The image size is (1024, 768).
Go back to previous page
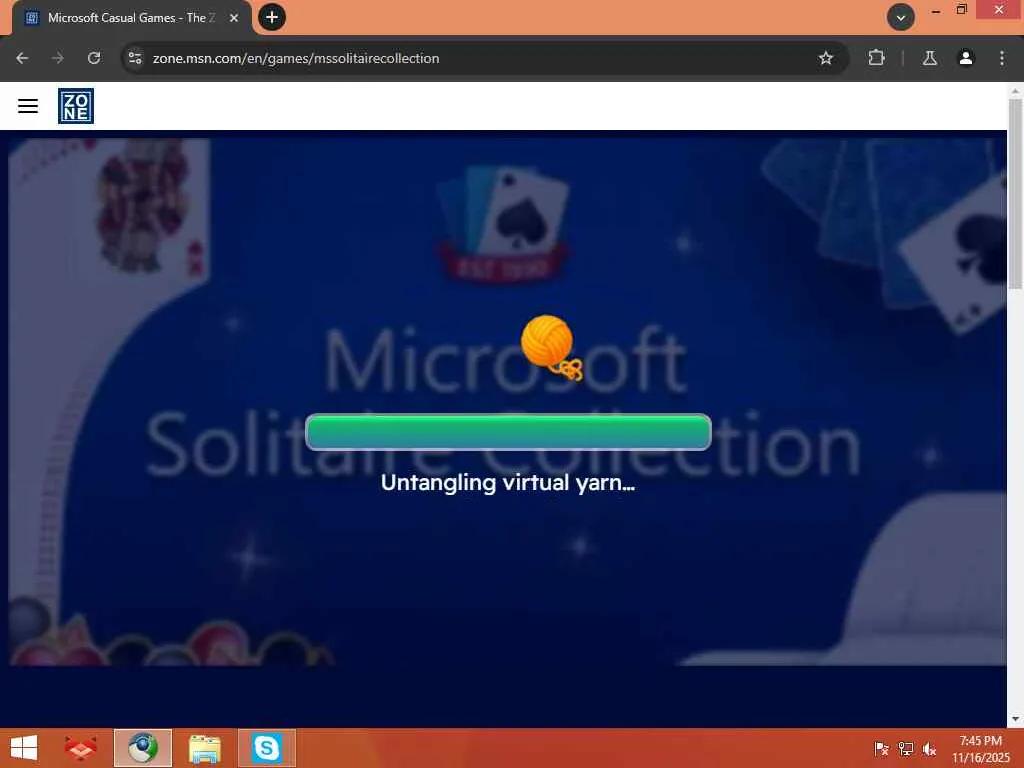coord(22,58)
